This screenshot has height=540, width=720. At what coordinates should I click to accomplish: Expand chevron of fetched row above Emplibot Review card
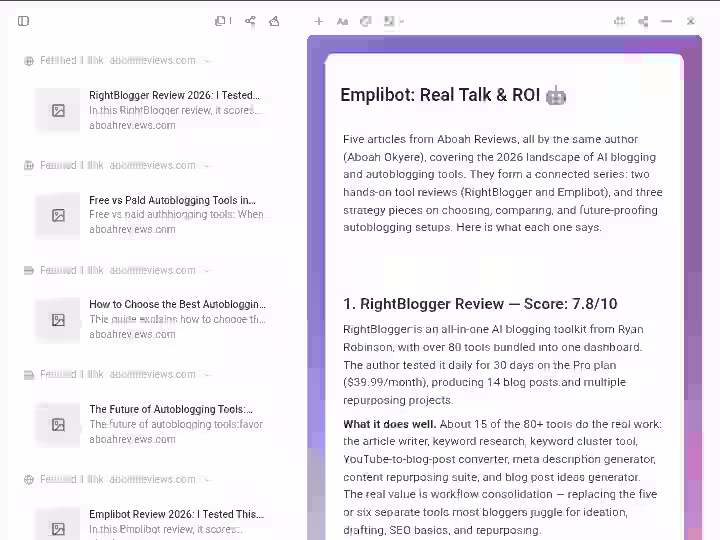tap(207, 479)
